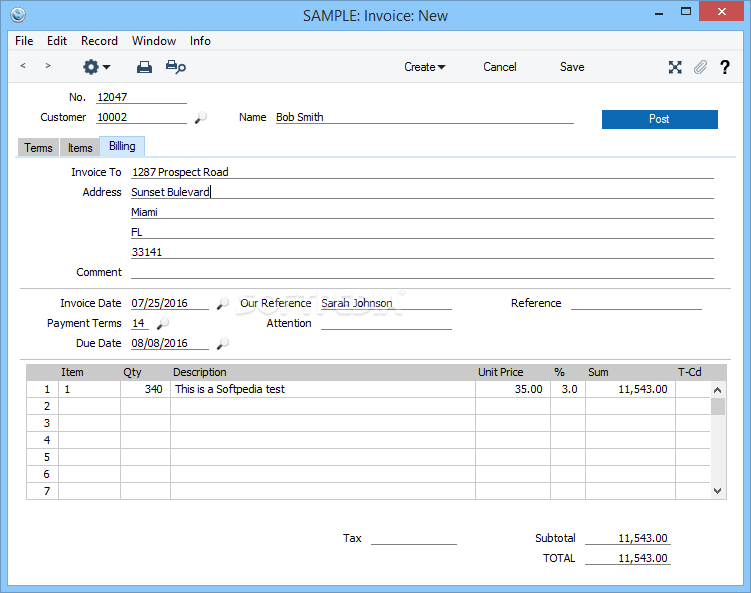751x593 pixels.
Task: Click the Tax field
Action: [414, 538]
